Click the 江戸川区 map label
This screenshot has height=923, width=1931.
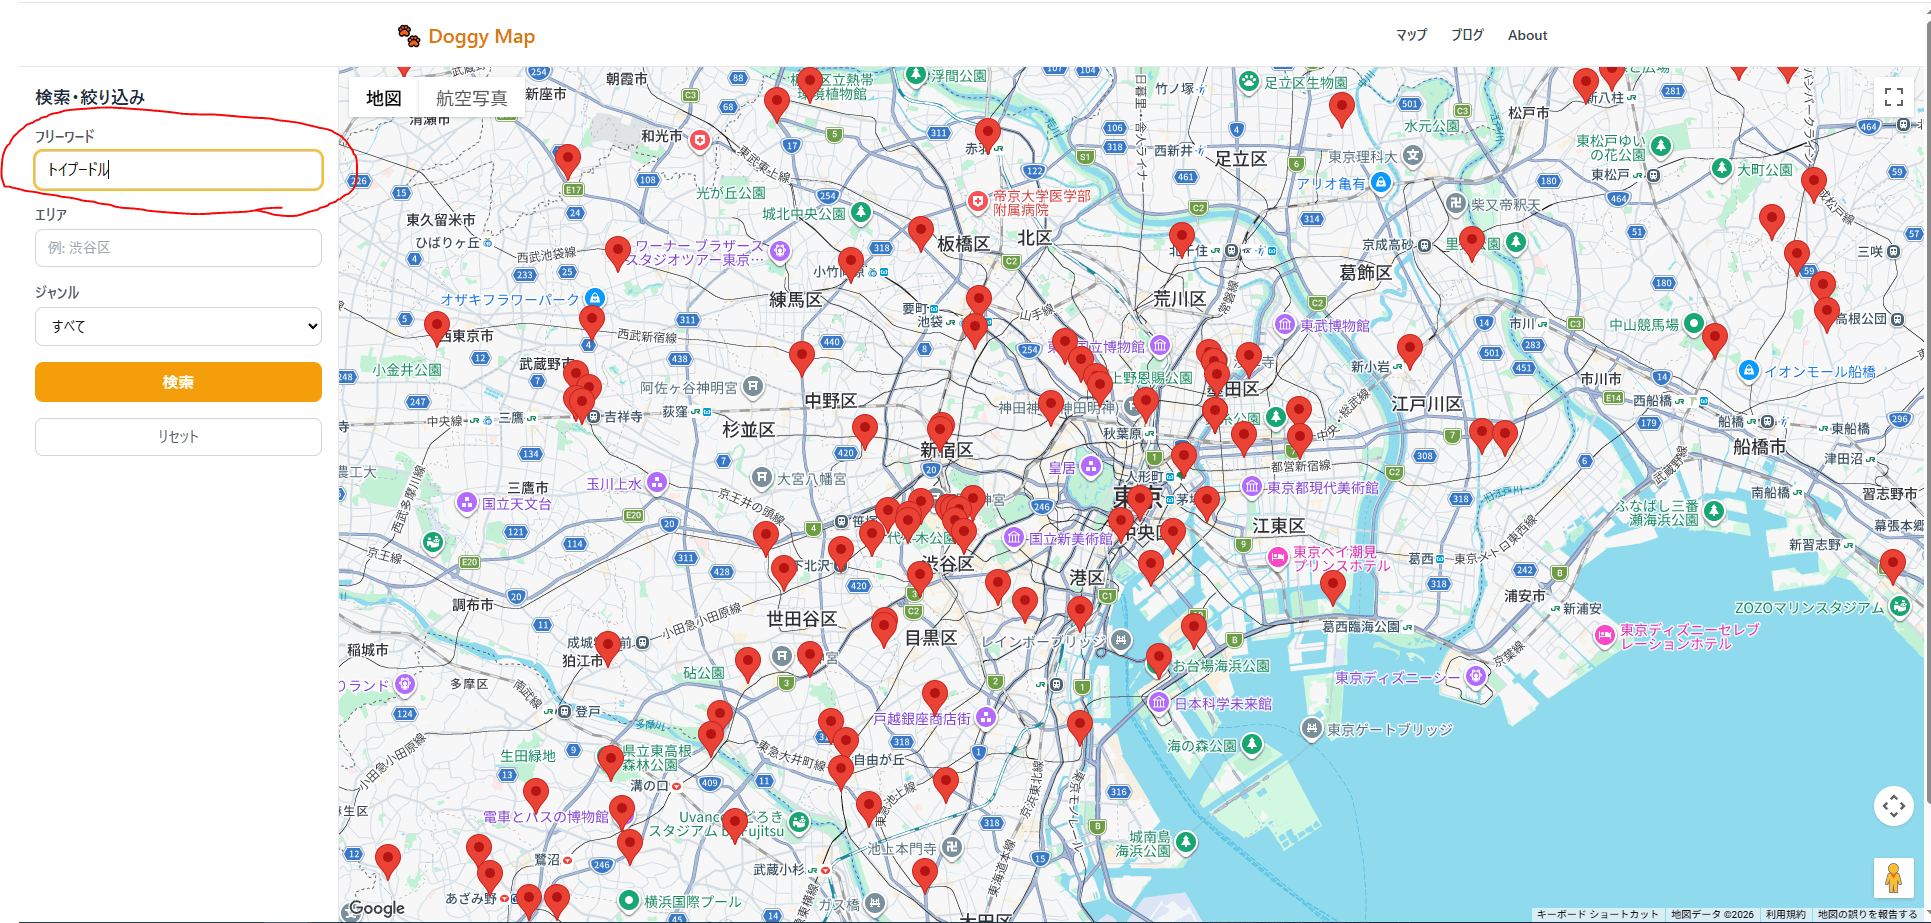coord(1427,404)
